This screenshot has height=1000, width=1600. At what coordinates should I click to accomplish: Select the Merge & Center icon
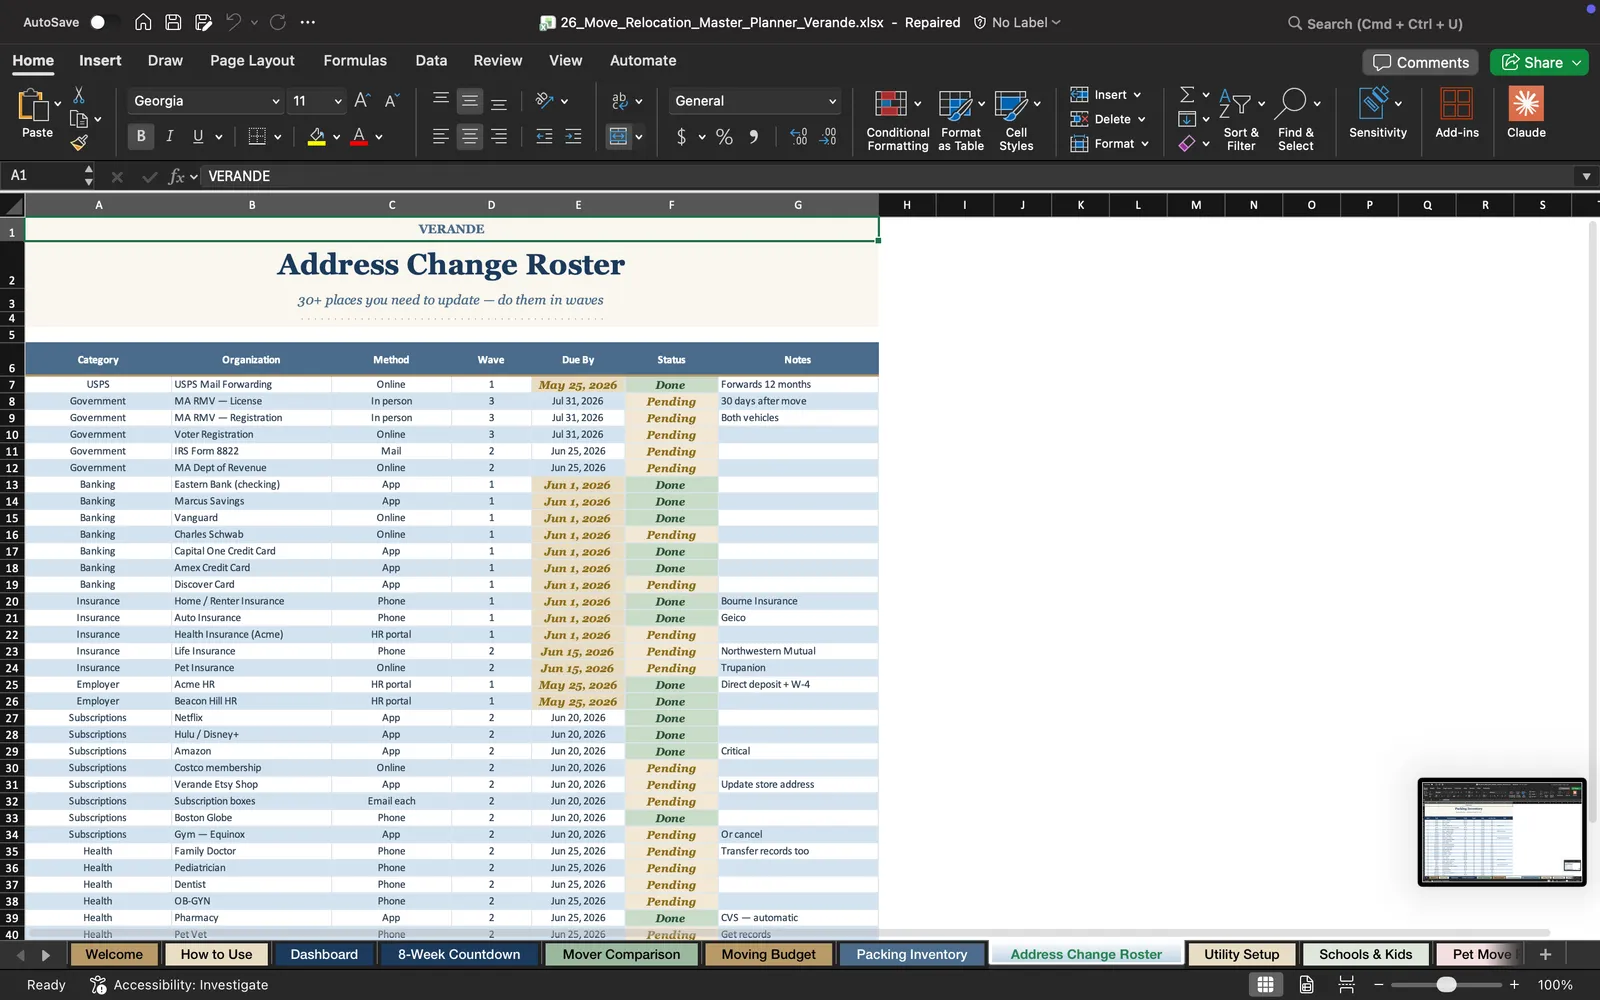[619, 137]
